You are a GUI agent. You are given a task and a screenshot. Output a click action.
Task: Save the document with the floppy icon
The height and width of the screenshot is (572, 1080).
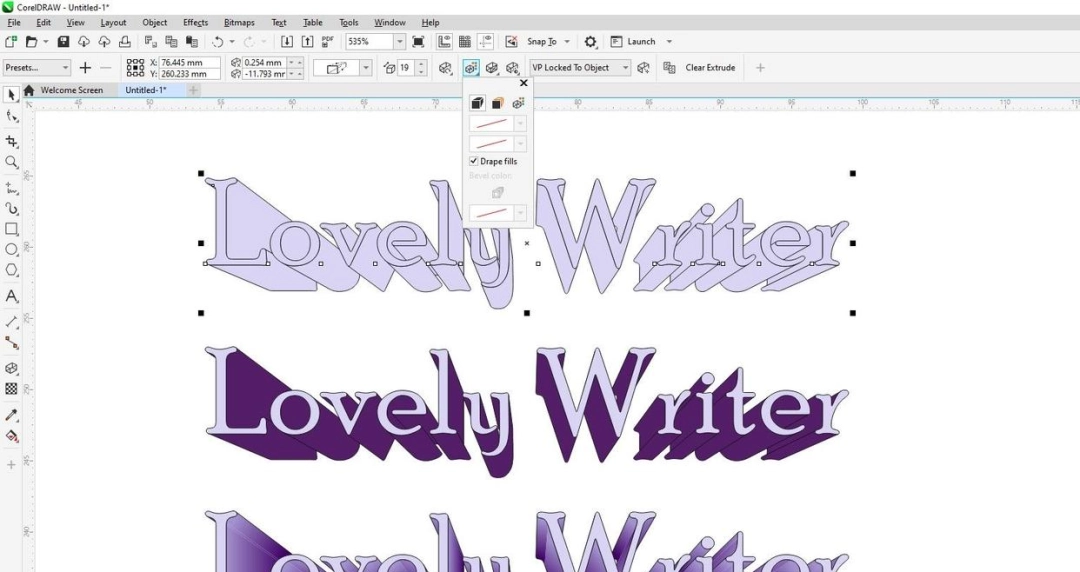pos(63,42)
